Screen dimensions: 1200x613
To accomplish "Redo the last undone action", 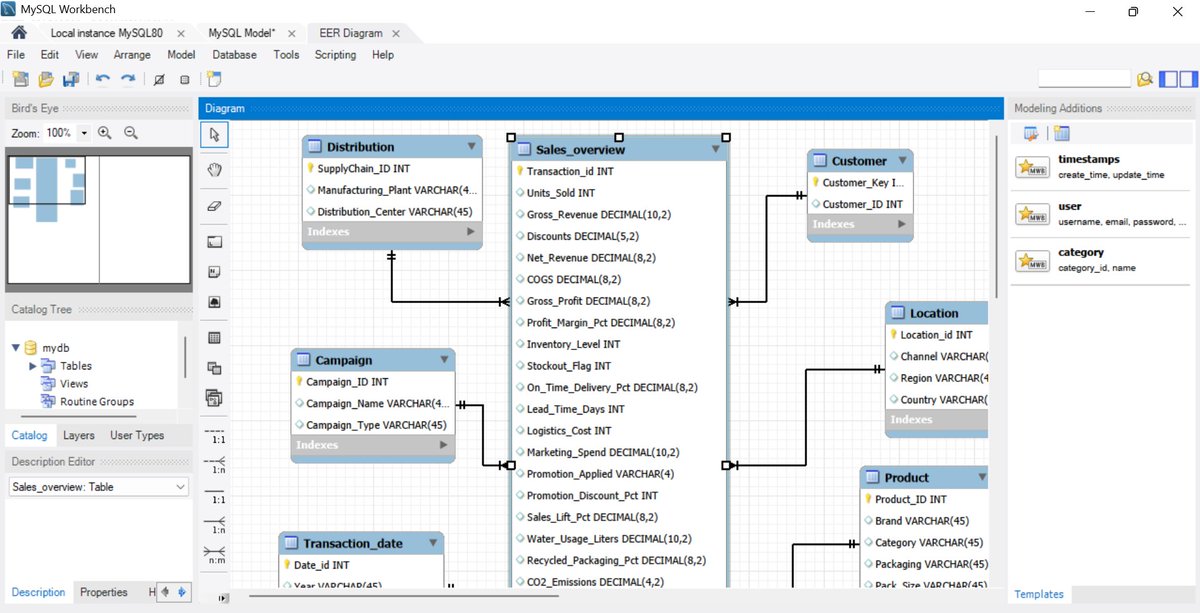I will 128,79.
